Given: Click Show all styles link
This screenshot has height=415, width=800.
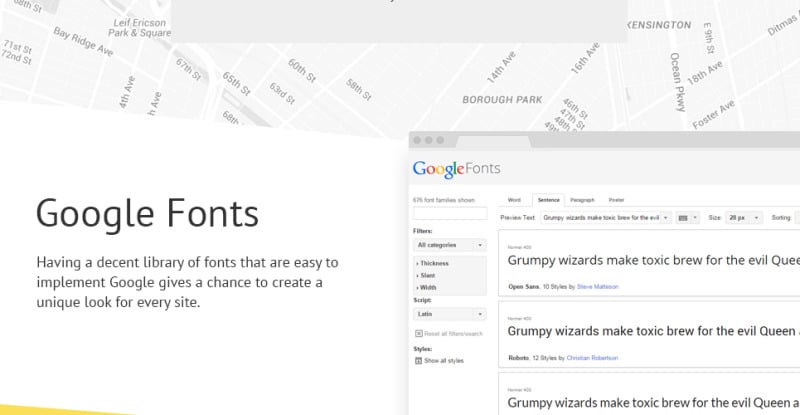Looking at the screenshot, I should tap(444, 361).
